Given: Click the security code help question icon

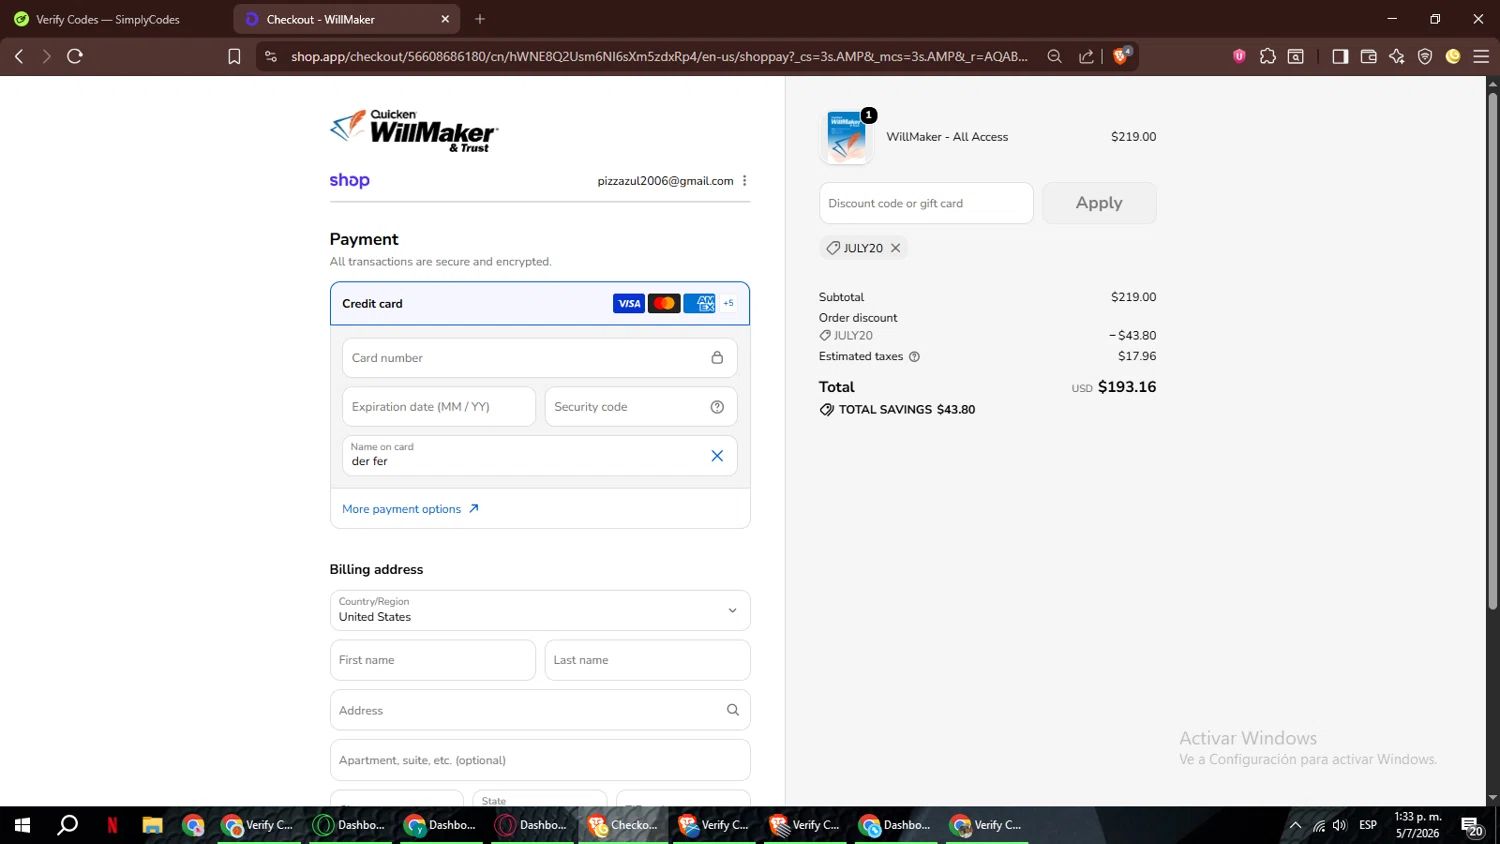Looking at the screenshot, I should tap(717, 407).
